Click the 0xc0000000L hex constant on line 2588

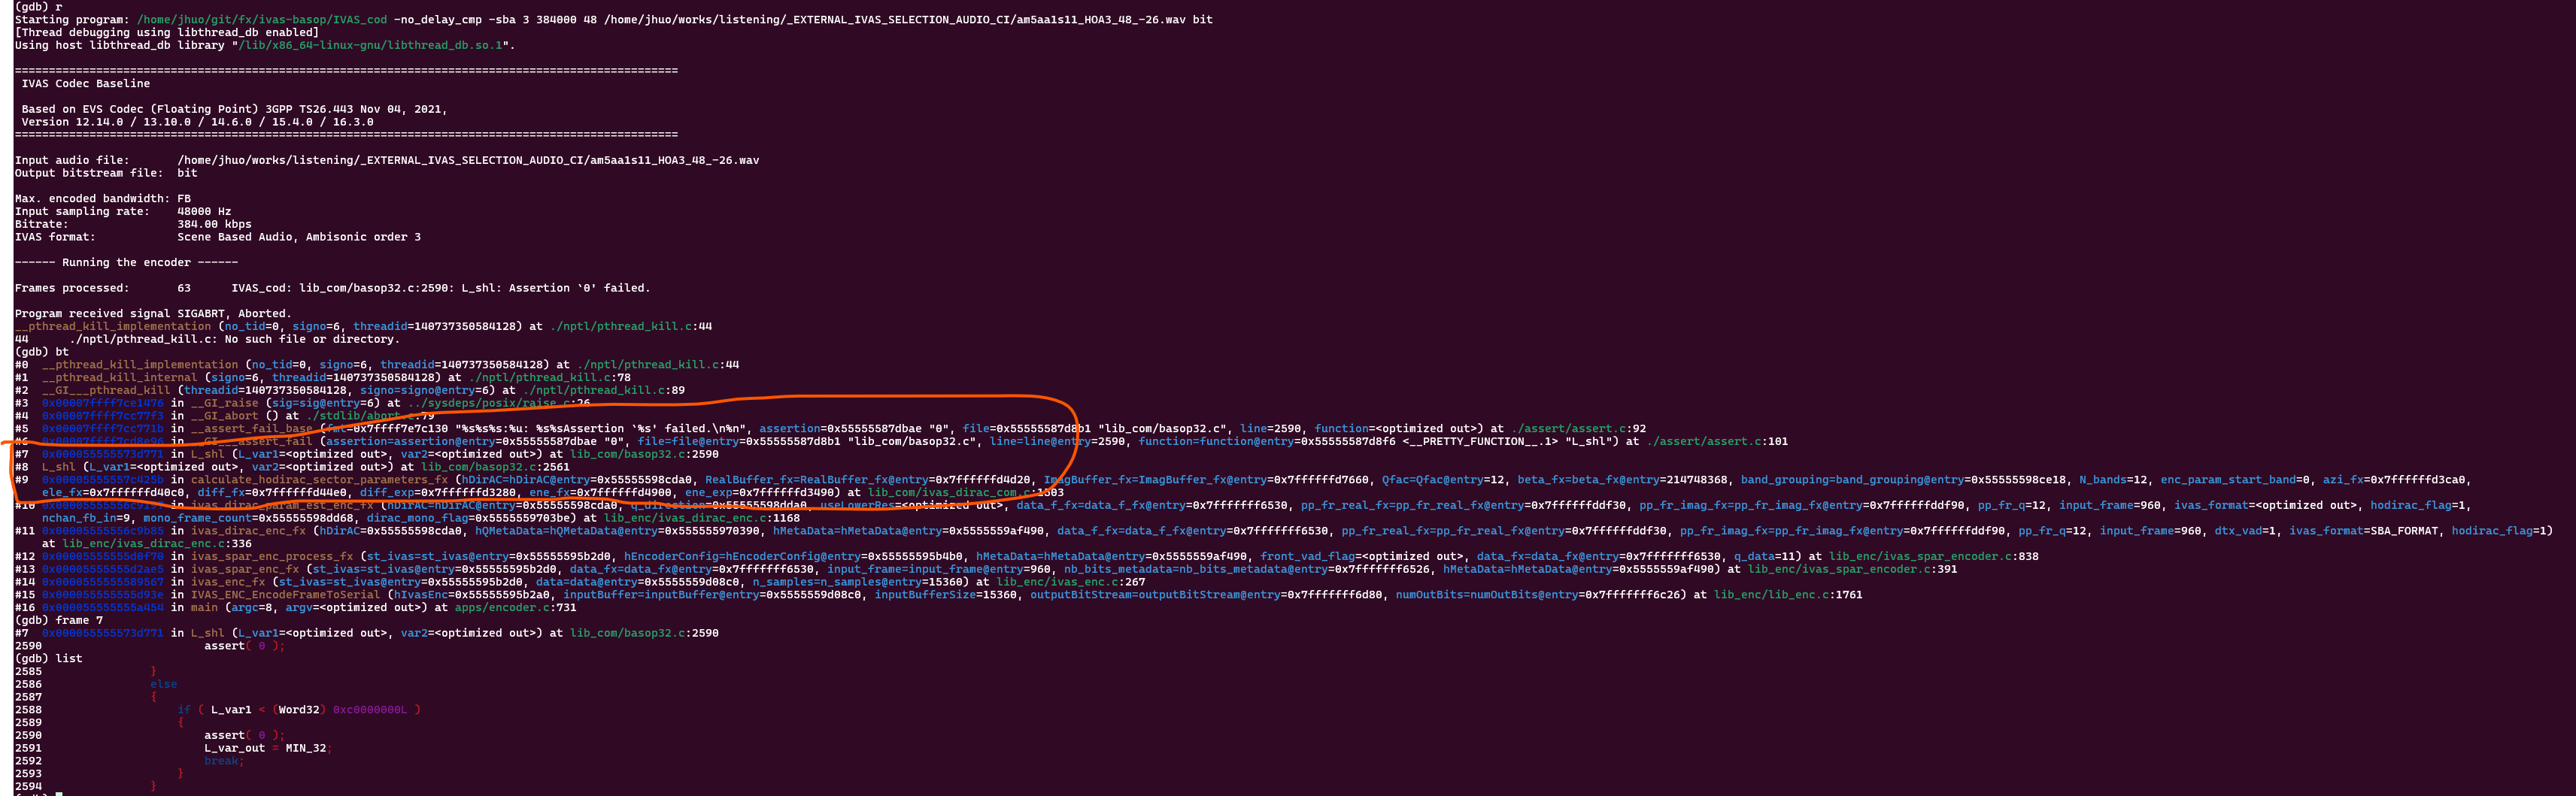pyautogui.click(x=370, y=709)
